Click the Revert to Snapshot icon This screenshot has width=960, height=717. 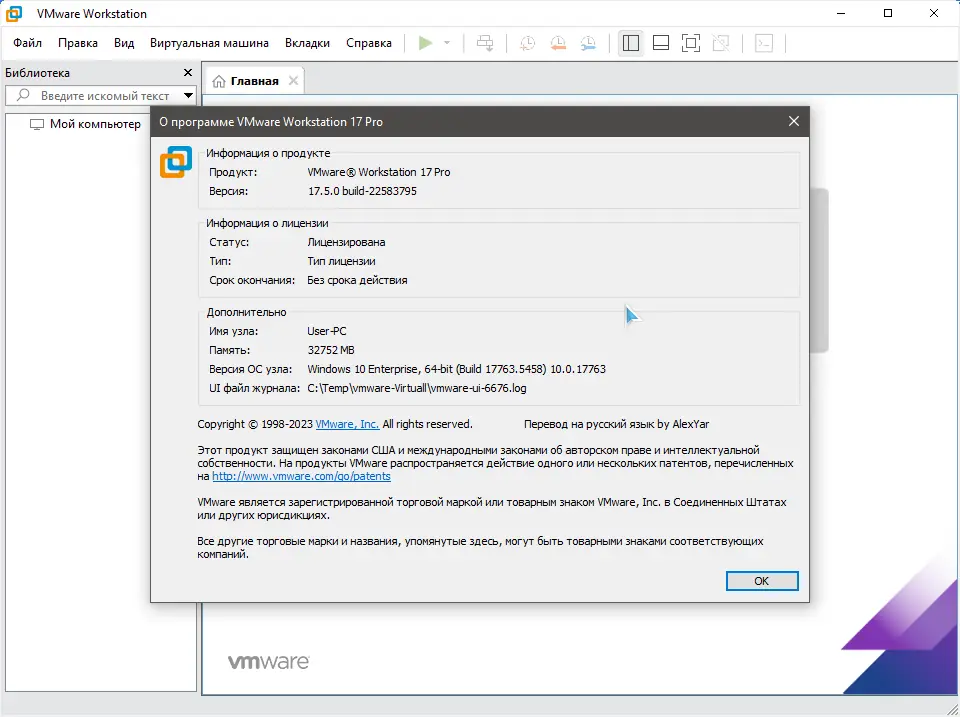coord(558,43)
